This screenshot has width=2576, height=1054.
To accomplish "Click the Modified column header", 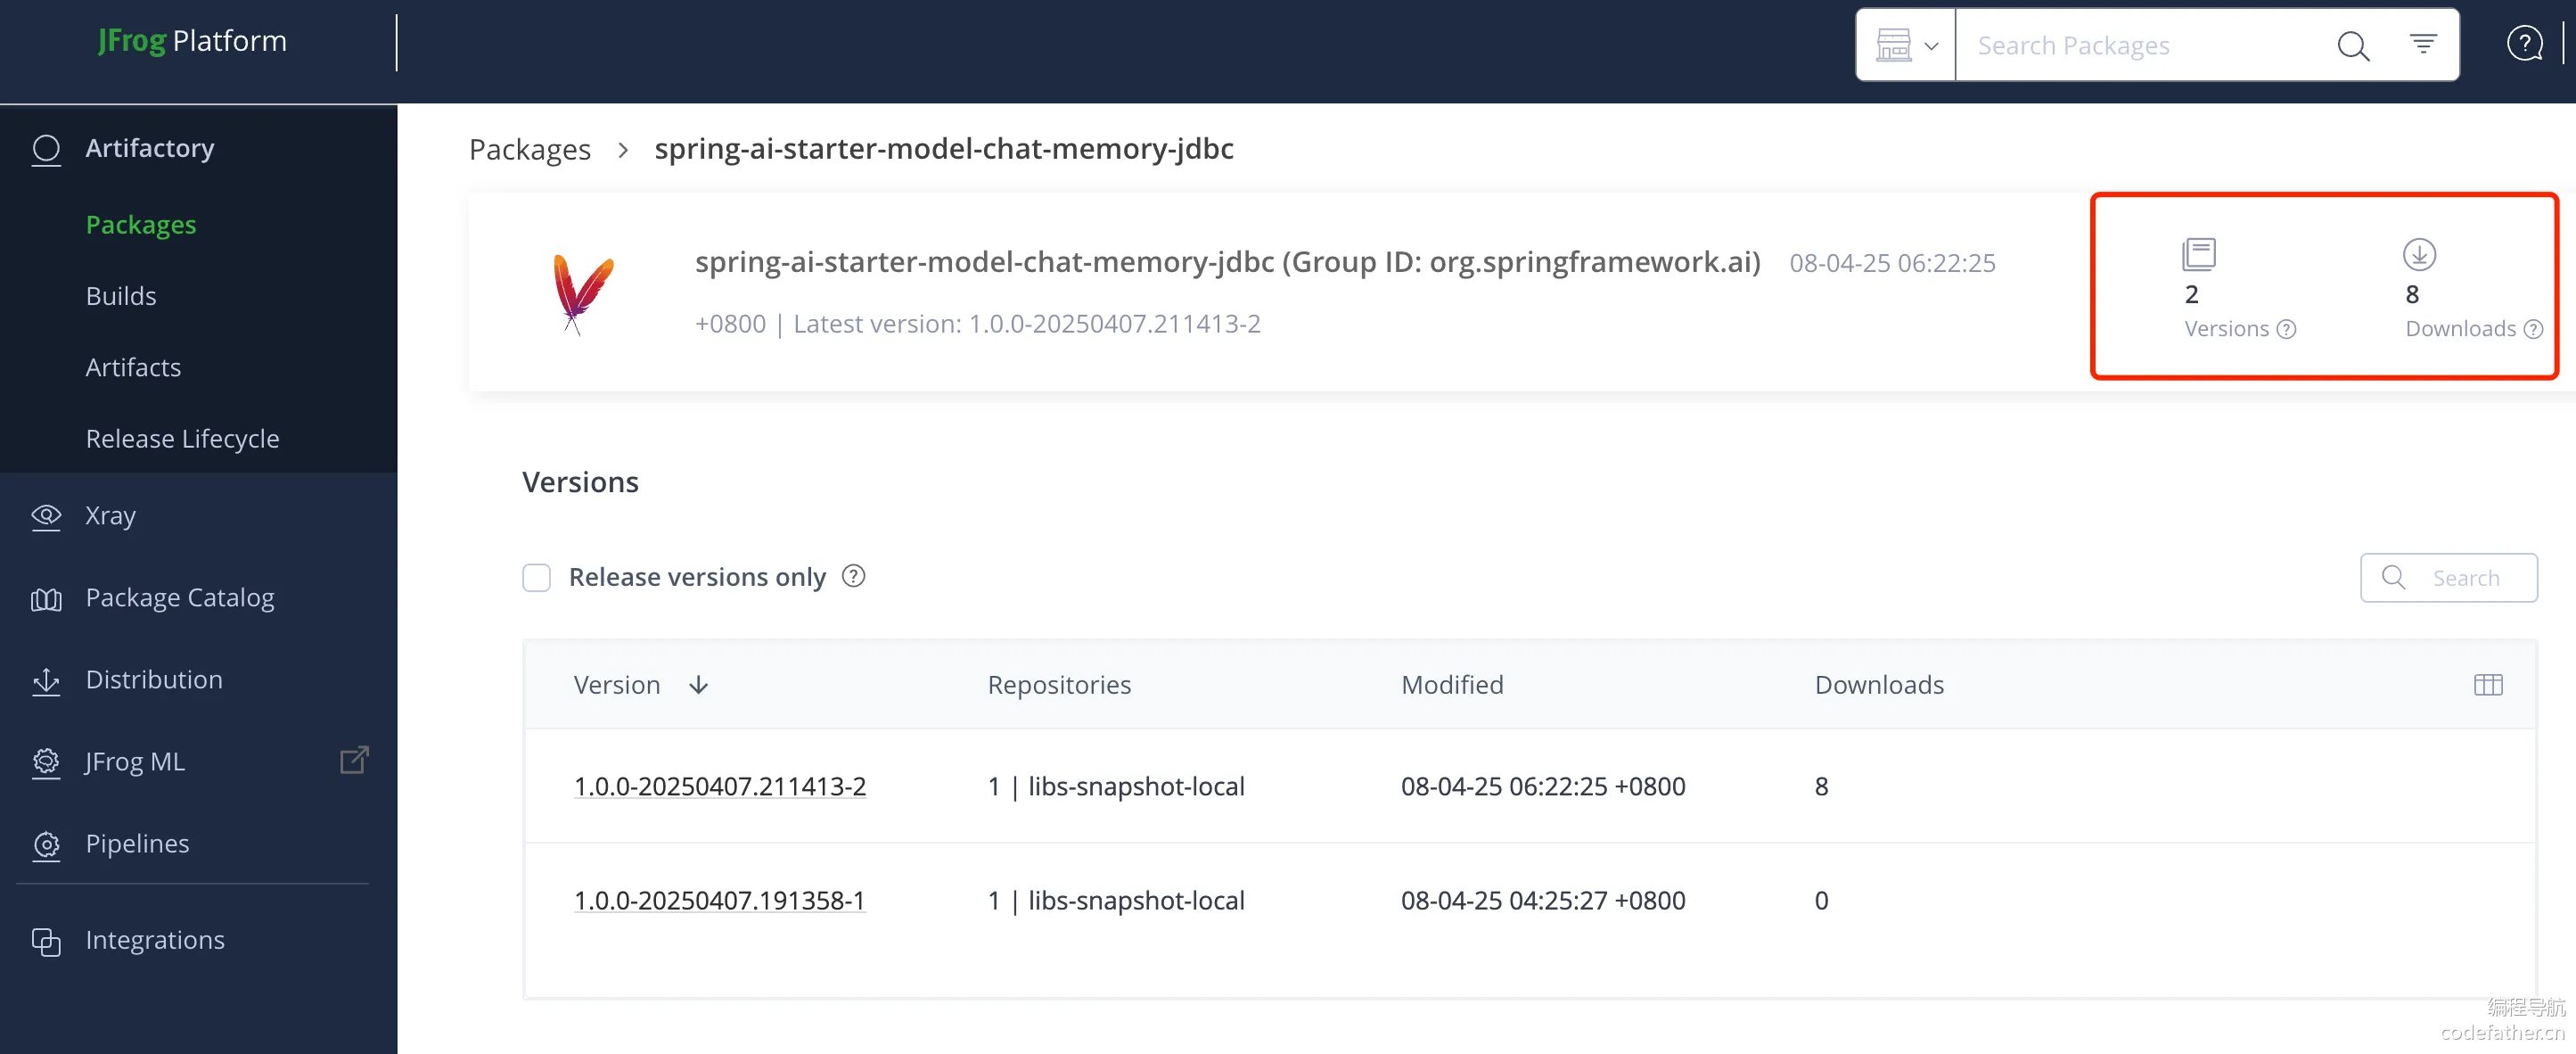I will coord(1452,685).
